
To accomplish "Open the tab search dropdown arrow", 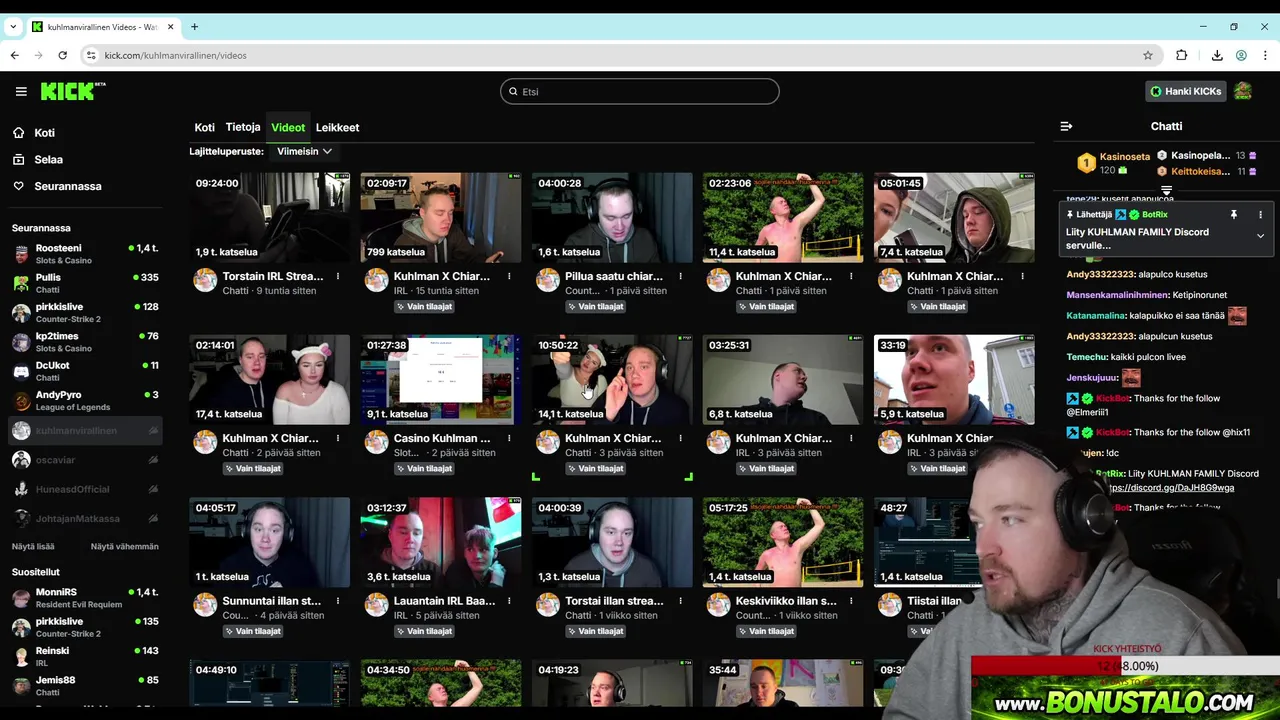I will coord(13,27).
